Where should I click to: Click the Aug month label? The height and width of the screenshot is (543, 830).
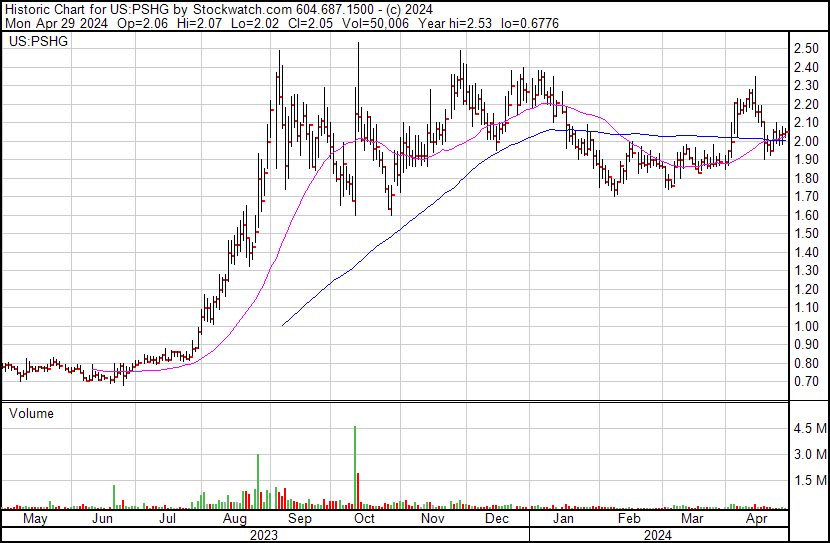pyautogui.click(x=234, y=519)
